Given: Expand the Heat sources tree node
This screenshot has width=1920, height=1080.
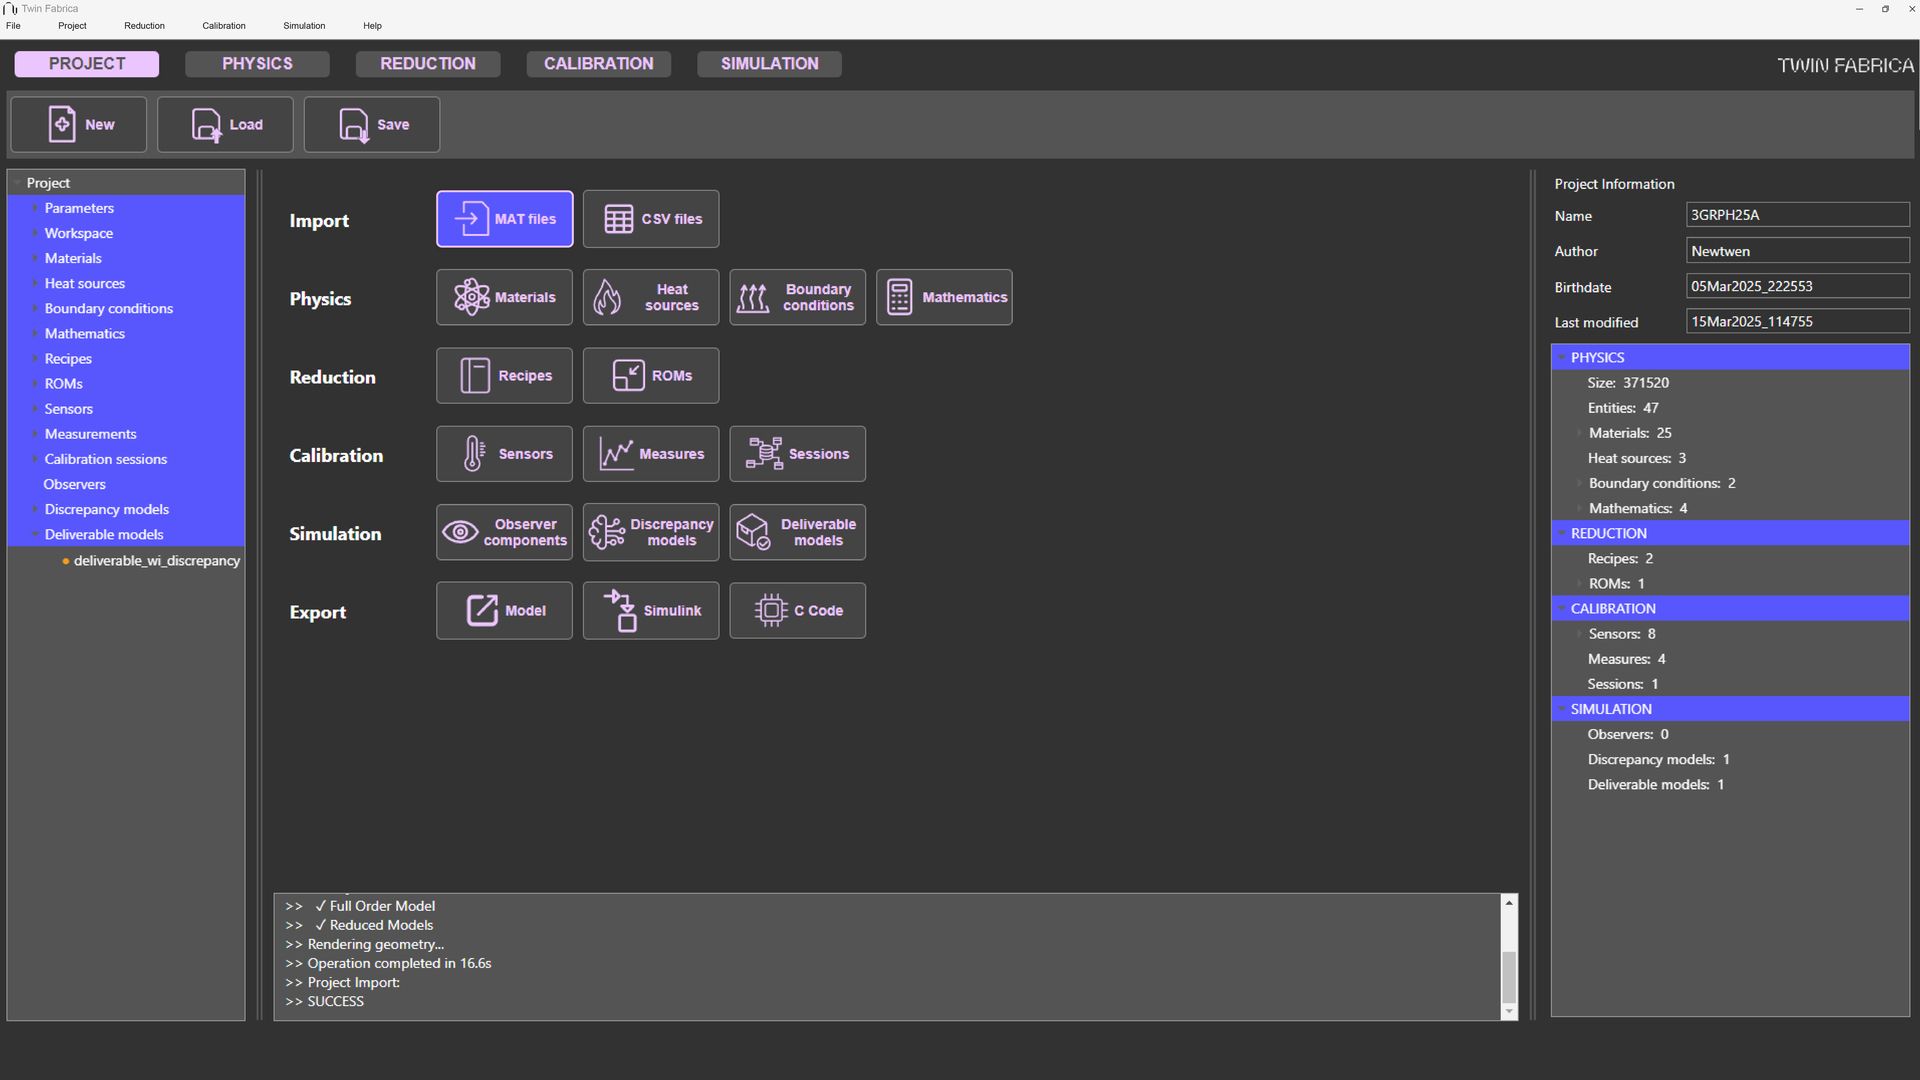Looking at the screenshot, I should (35, 284).
